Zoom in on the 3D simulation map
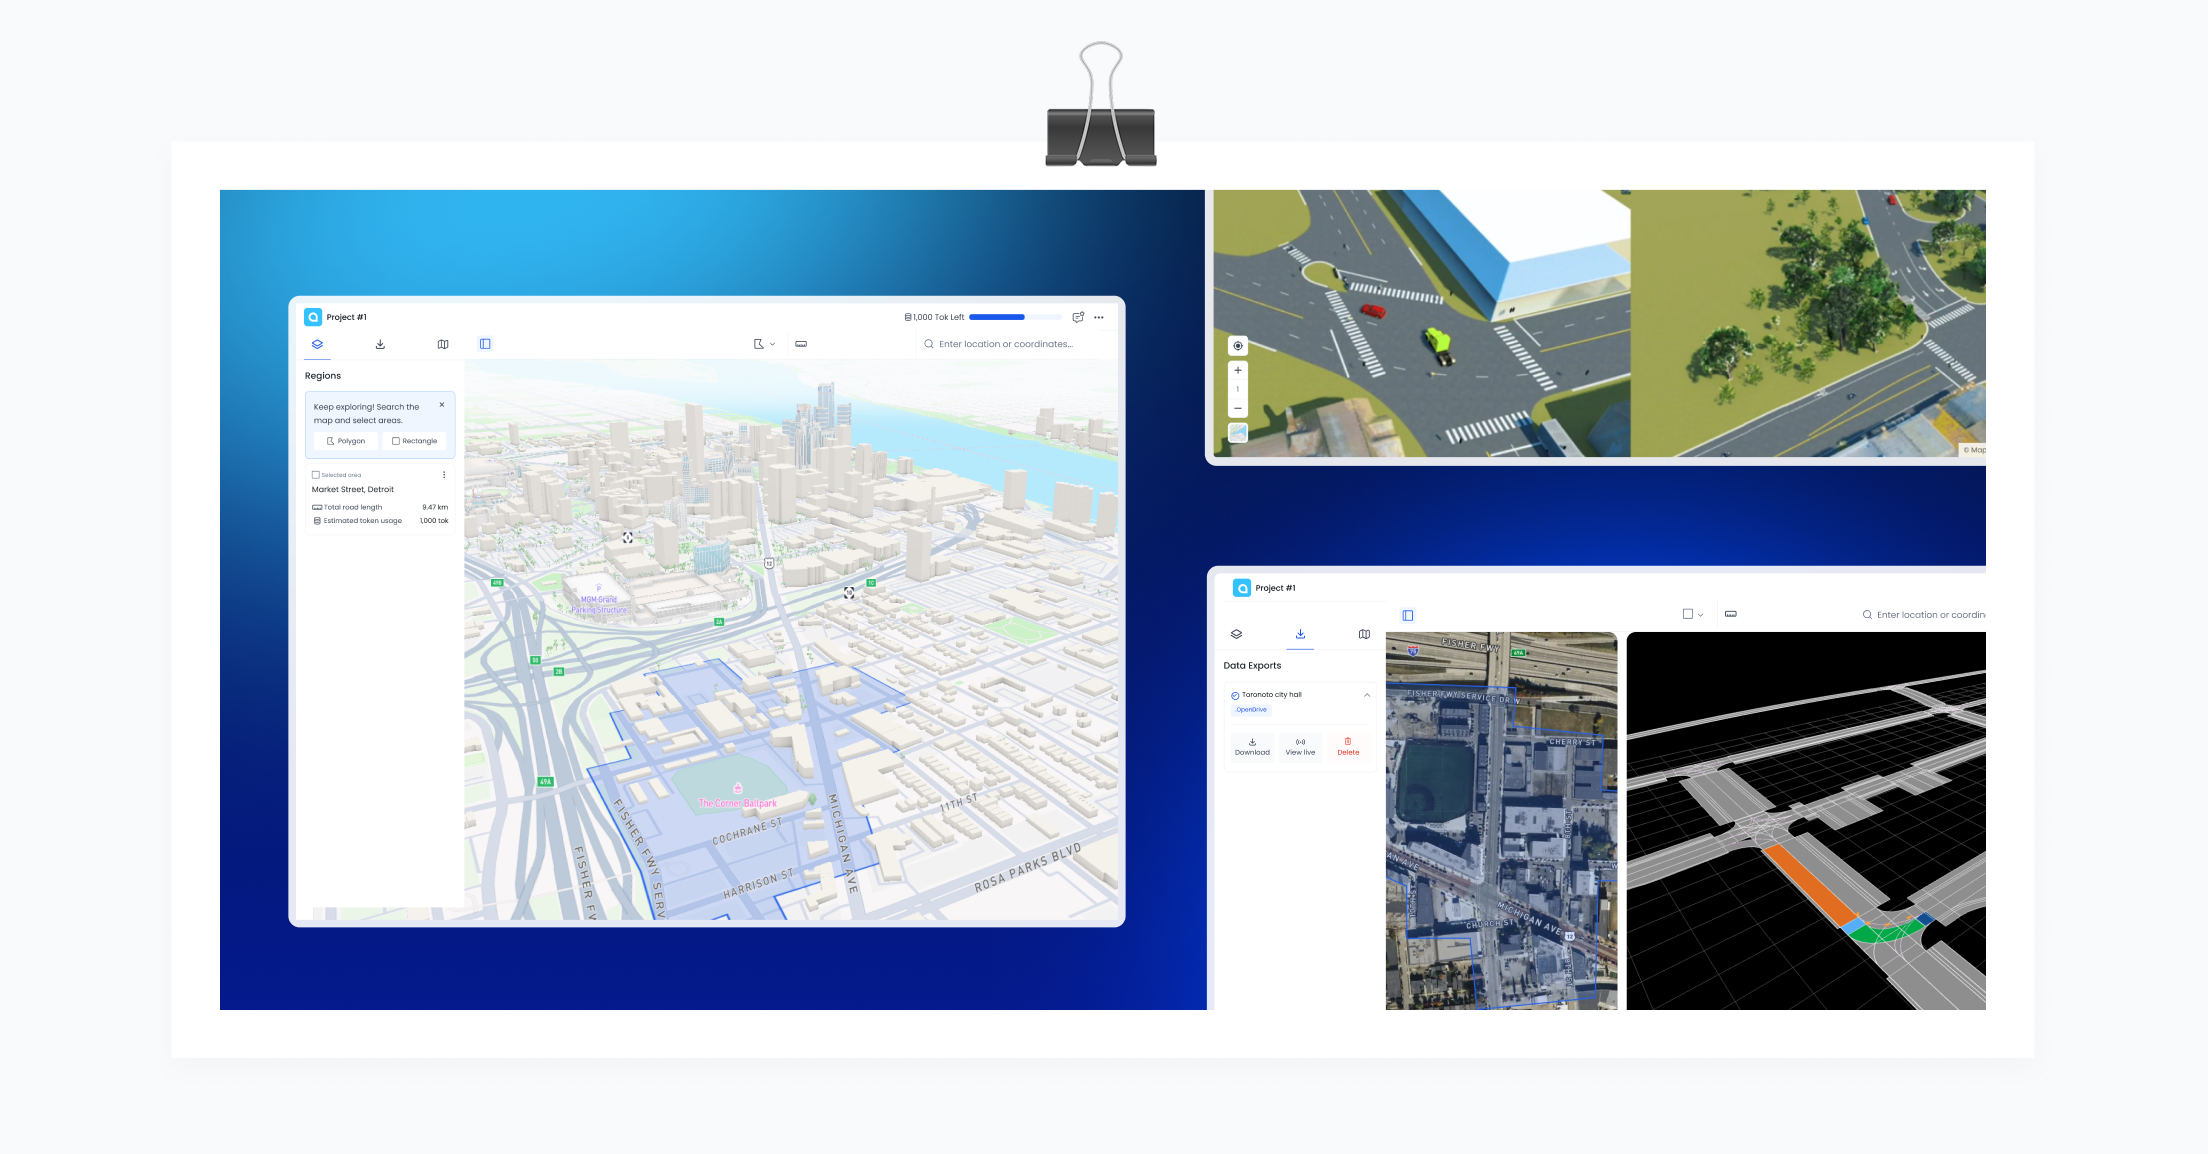The image size is (2208, 1154). (x=1238, y=371)
